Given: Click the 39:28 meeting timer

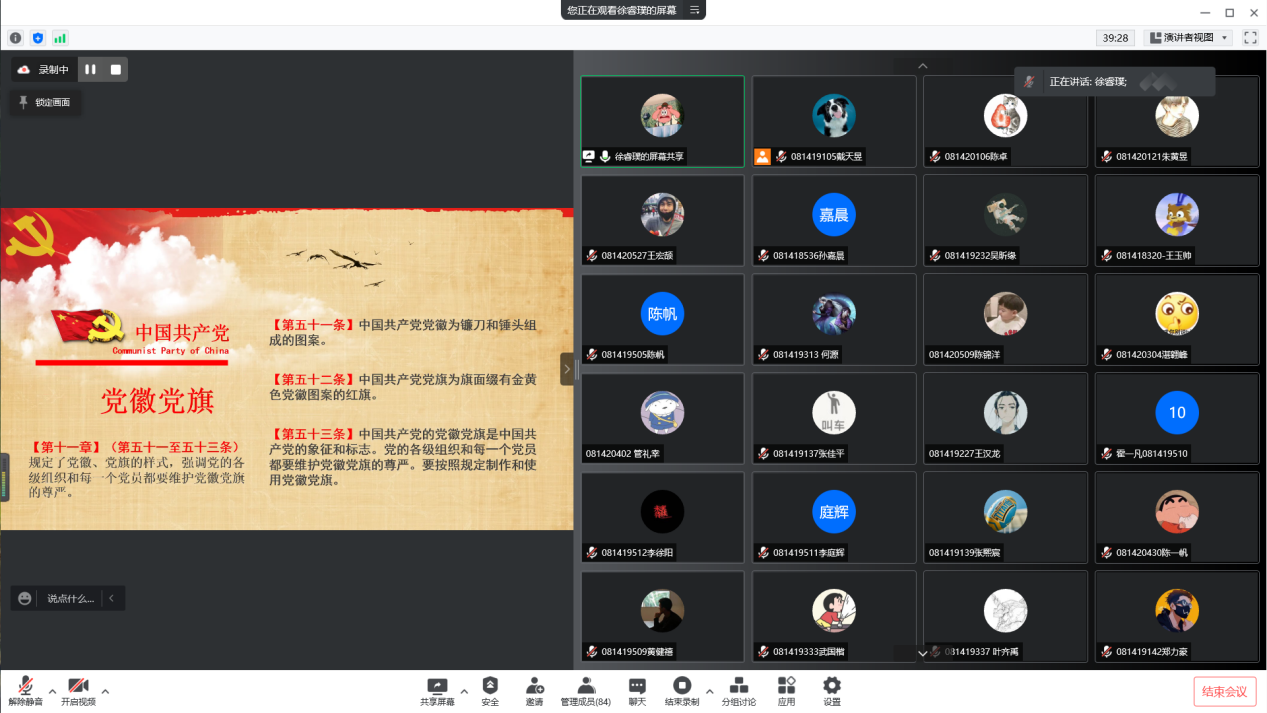Looking at the screenshot, I should (1115, 38).
